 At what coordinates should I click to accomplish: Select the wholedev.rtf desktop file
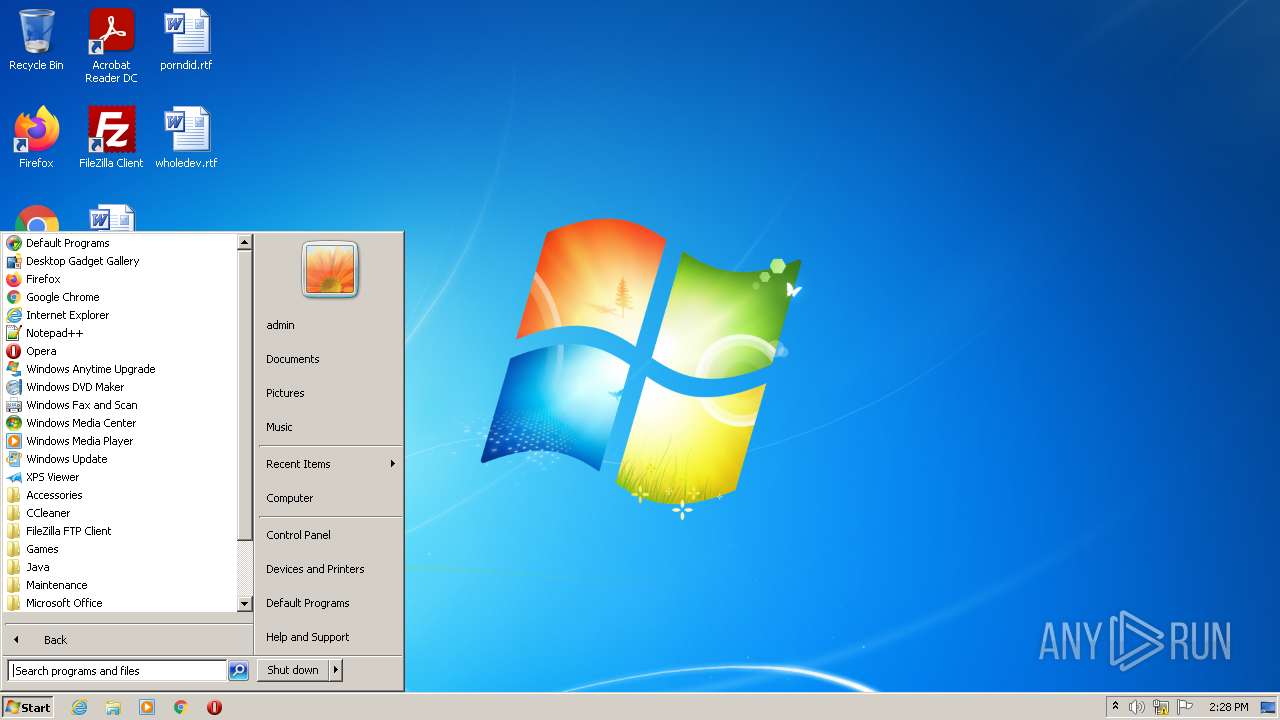[186, 137]
